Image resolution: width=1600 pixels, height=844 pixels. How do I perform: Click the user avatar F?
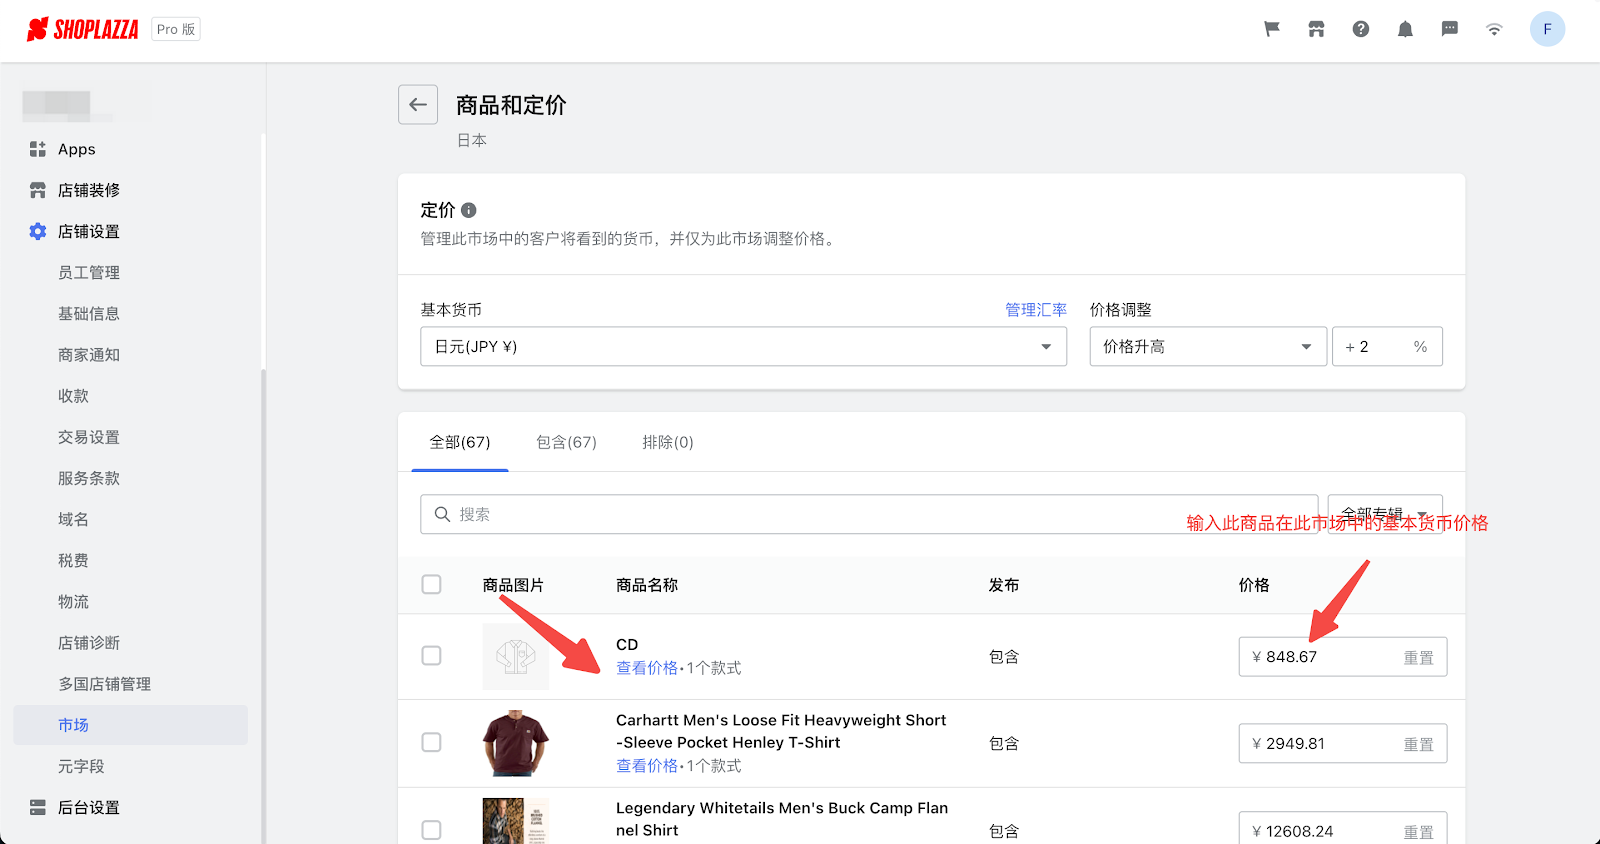[x=1547, y=29]
